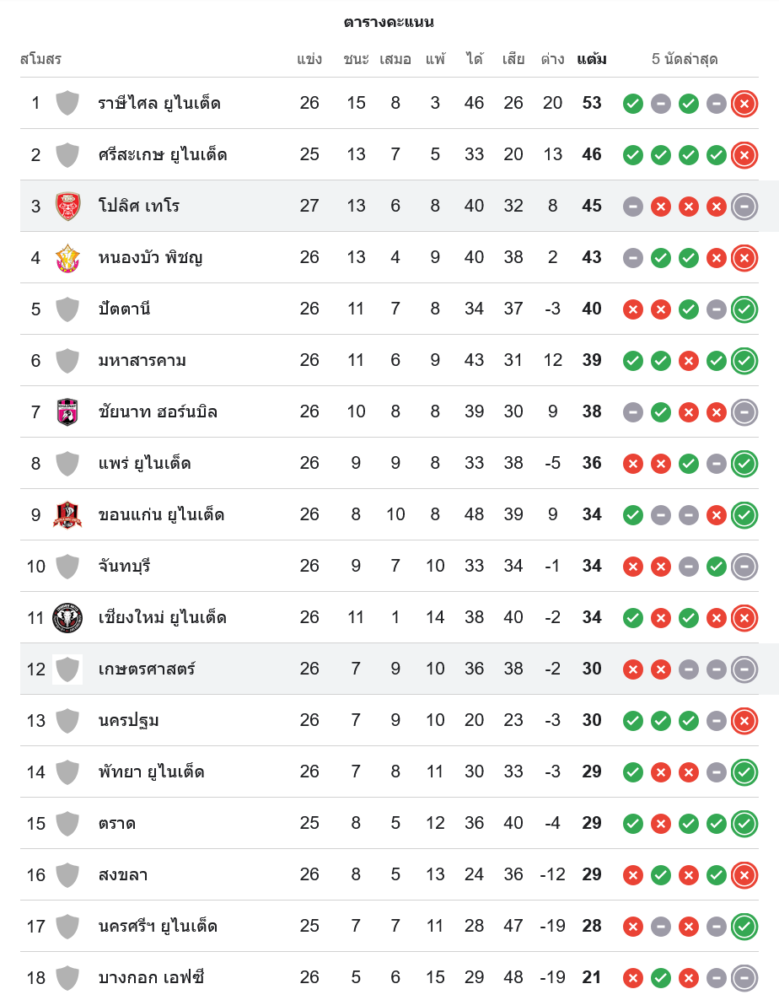Click ราชีไสล ยูไนเต็ด's latest red loss icon
This screenshot has width=779, height=1000.
point(743,103)
